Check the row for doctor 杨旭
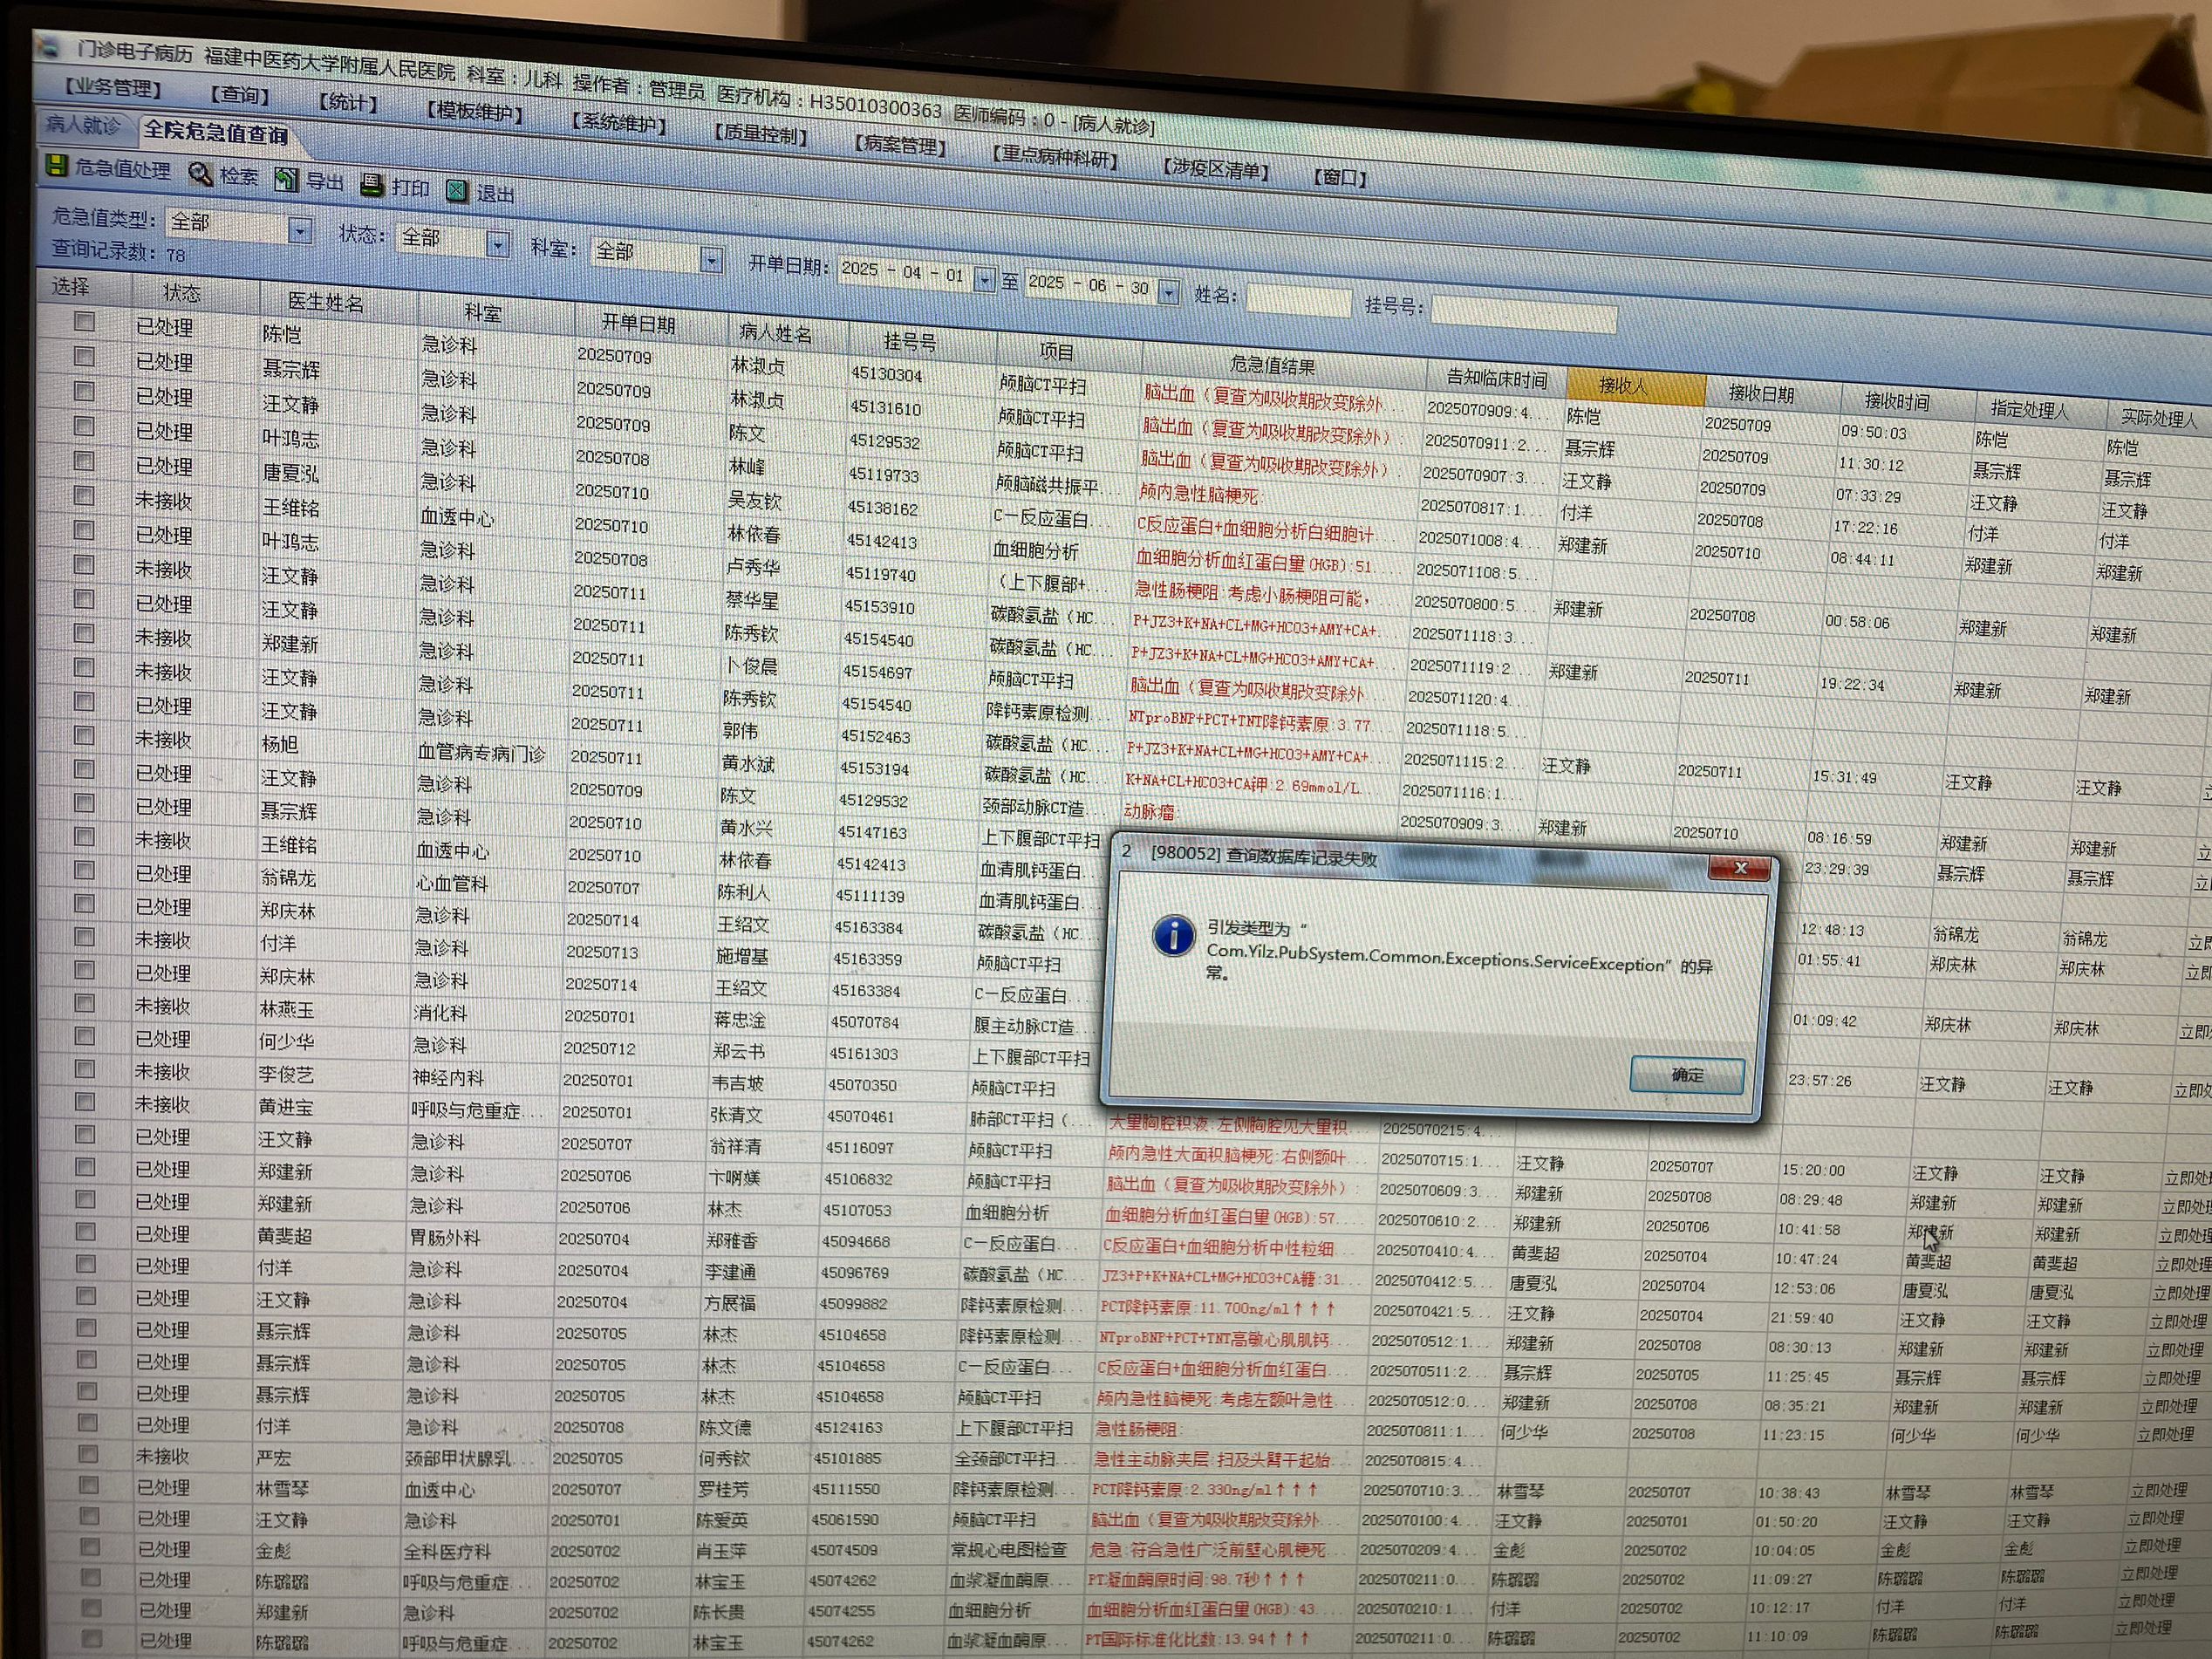The image size is (2212, 1659). (85, 735)
